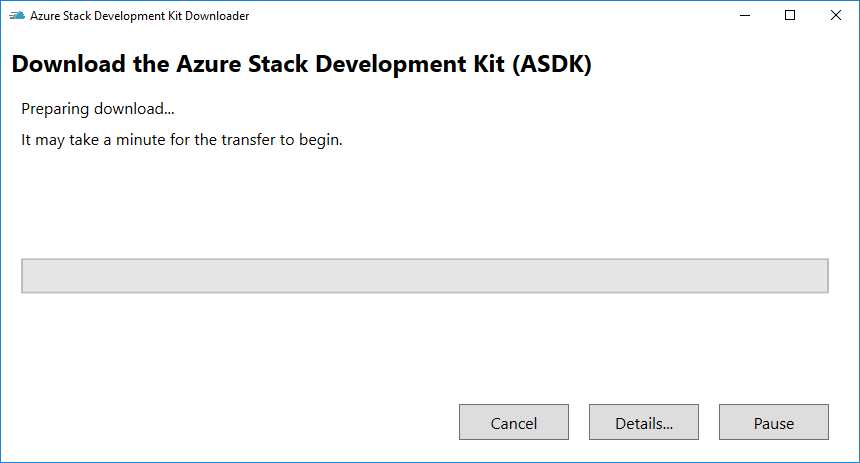Close the Downloader window with the X
Image resolution: width=860 pixels, height=463 pixels.
point(835,15)
